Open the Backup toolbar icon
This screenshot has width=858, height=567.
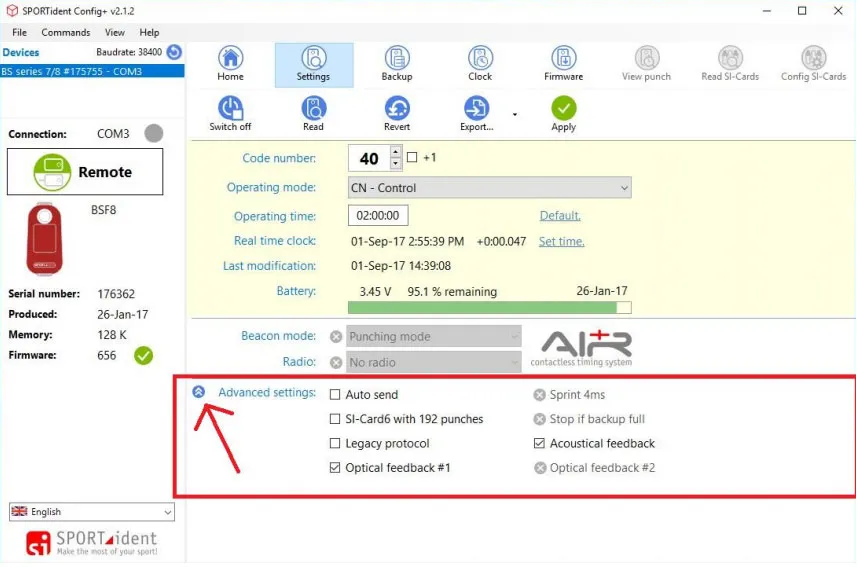pos(397,64)
